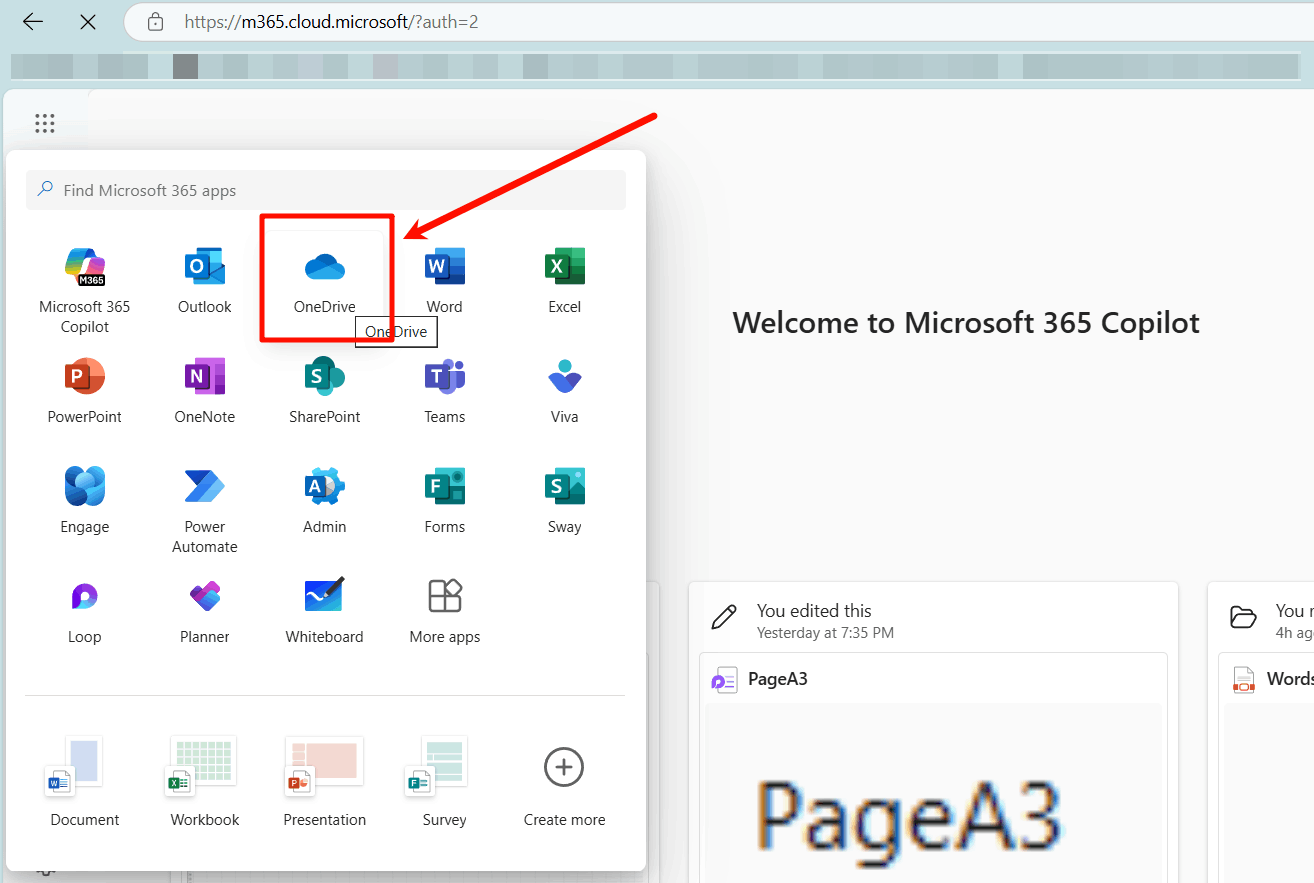Click the folder icon on the rightmost card
This screenshot has height=883, width=1314.
click(x=1243, y=617)
